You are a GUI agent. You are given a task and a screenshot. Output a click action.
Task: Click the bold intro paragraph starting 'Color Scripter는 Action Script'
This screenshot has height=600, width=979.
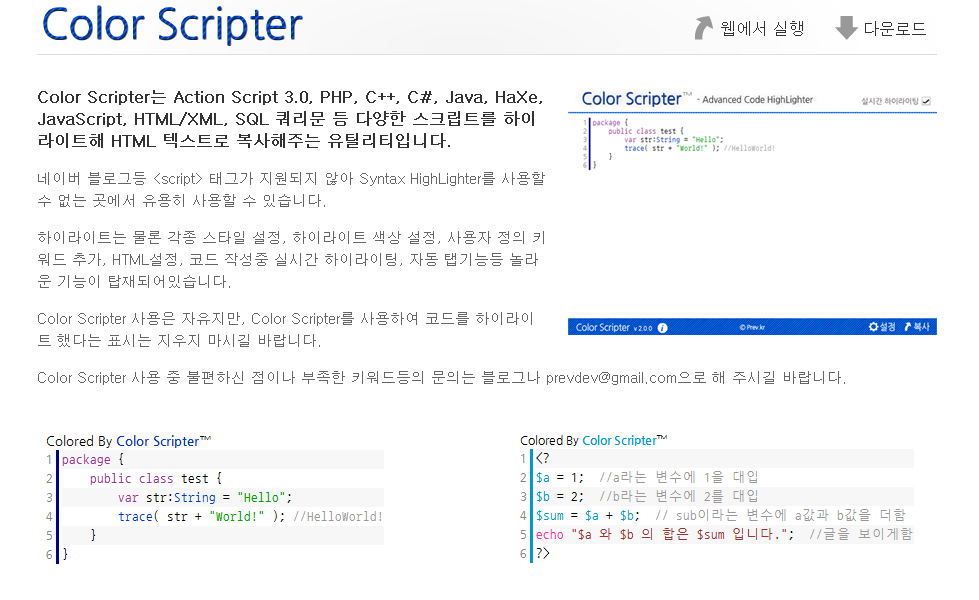(291, 119)
